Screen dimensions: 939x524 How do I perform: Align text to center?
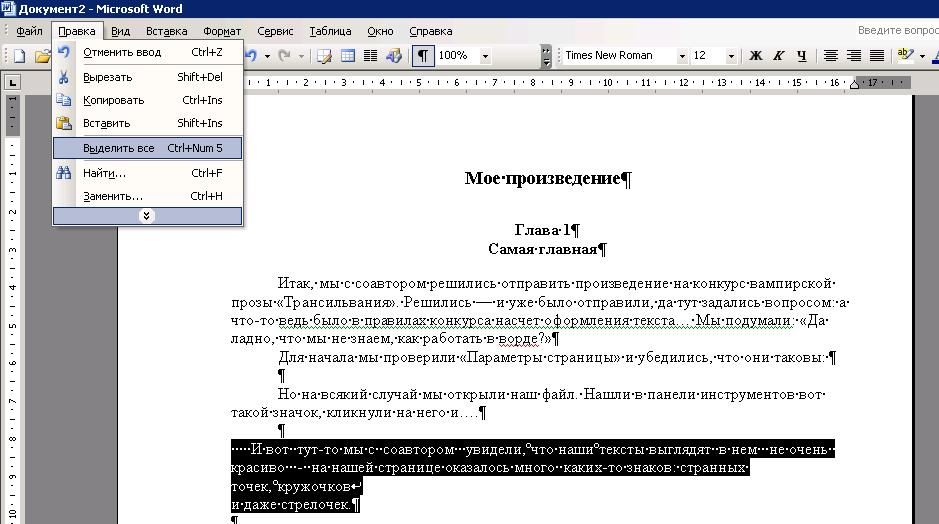831,56
